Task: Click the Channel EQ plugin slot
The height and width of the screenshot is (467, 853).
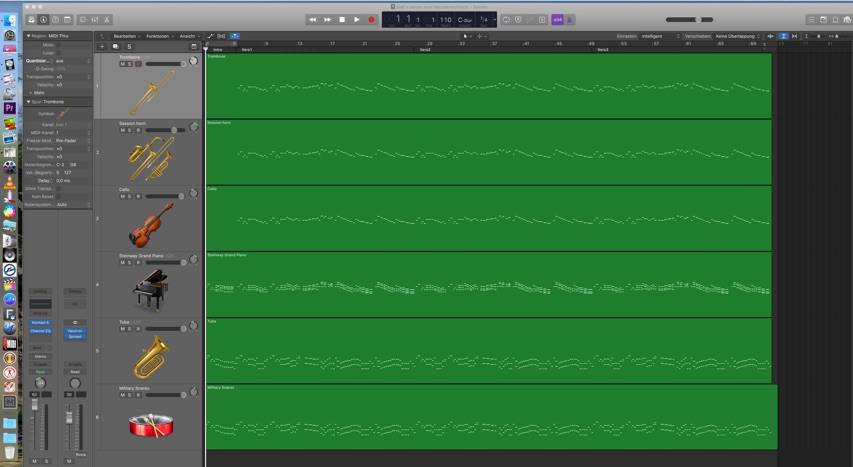Action: (x=40, y=331)
